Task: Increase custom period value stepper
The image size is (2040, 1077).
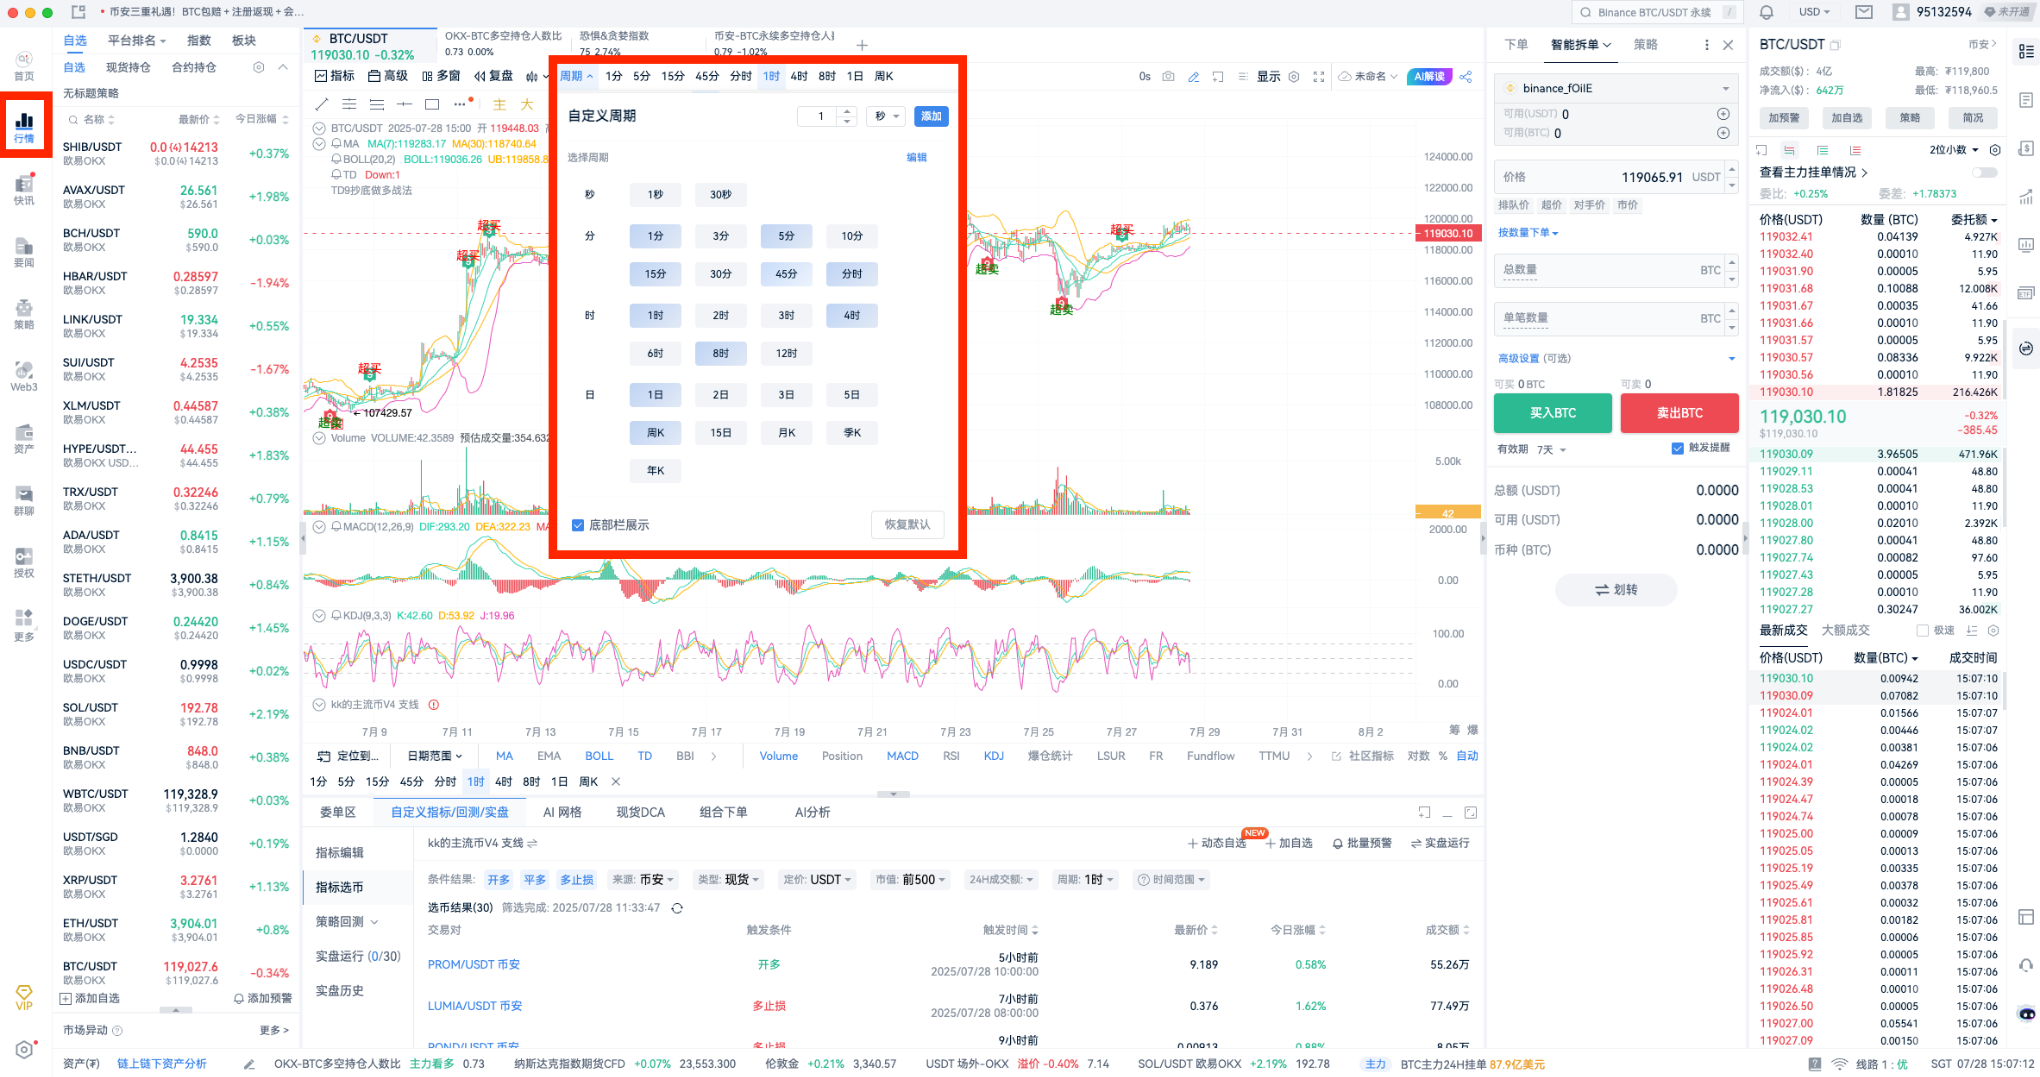Action: pyautogui.click(x=848, y=111)
